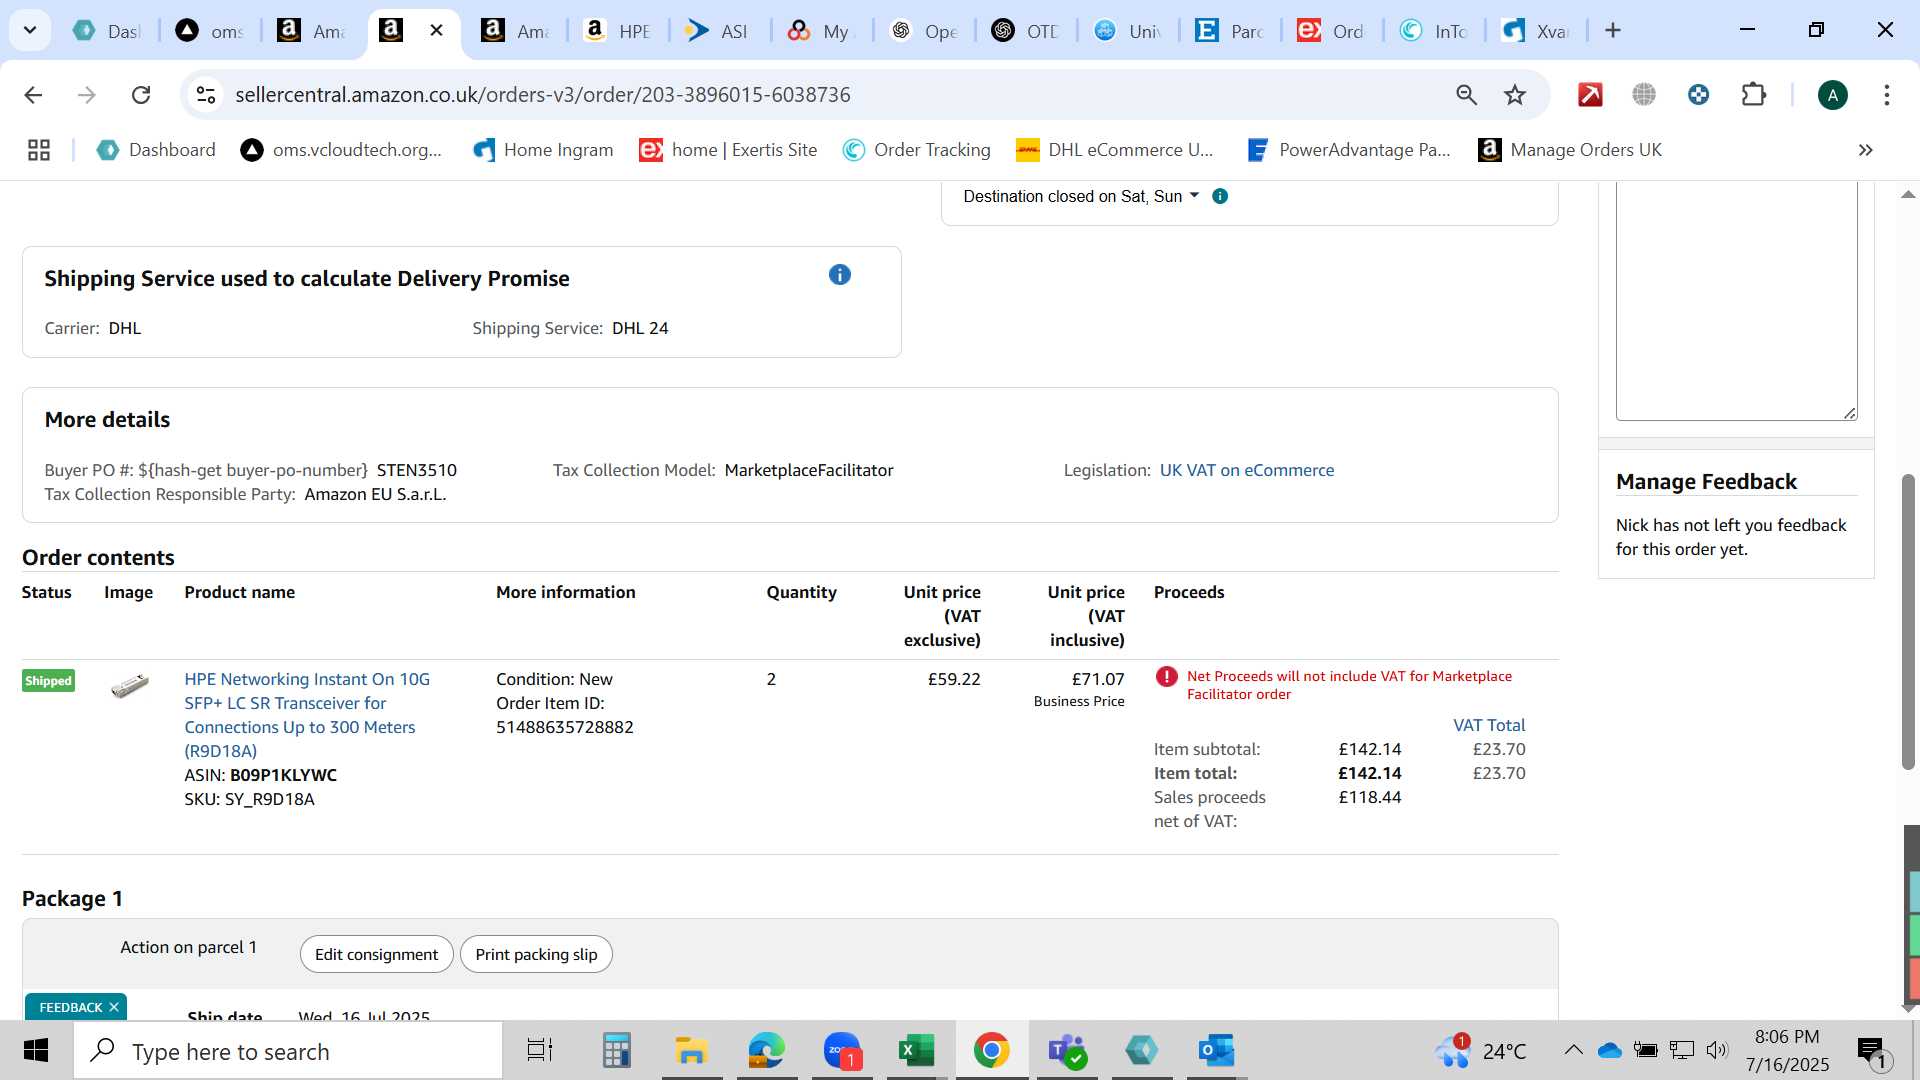Screen dimensions: 1920x1080
Task: Open HPE Networking Instant On product link
Action: tap(307, 715)
